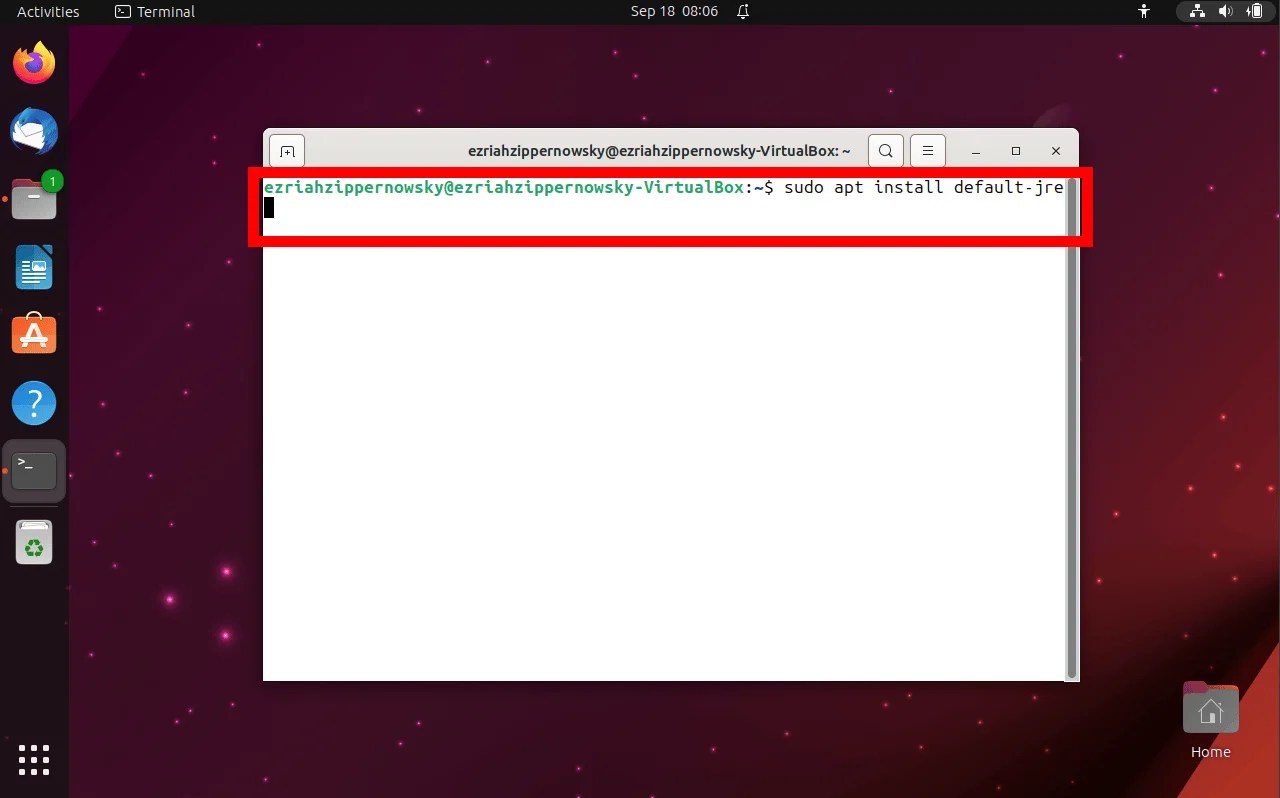The image size is (1280, 798).
Task: Click Activities in the top bar
Action: (x=47, y=11)
